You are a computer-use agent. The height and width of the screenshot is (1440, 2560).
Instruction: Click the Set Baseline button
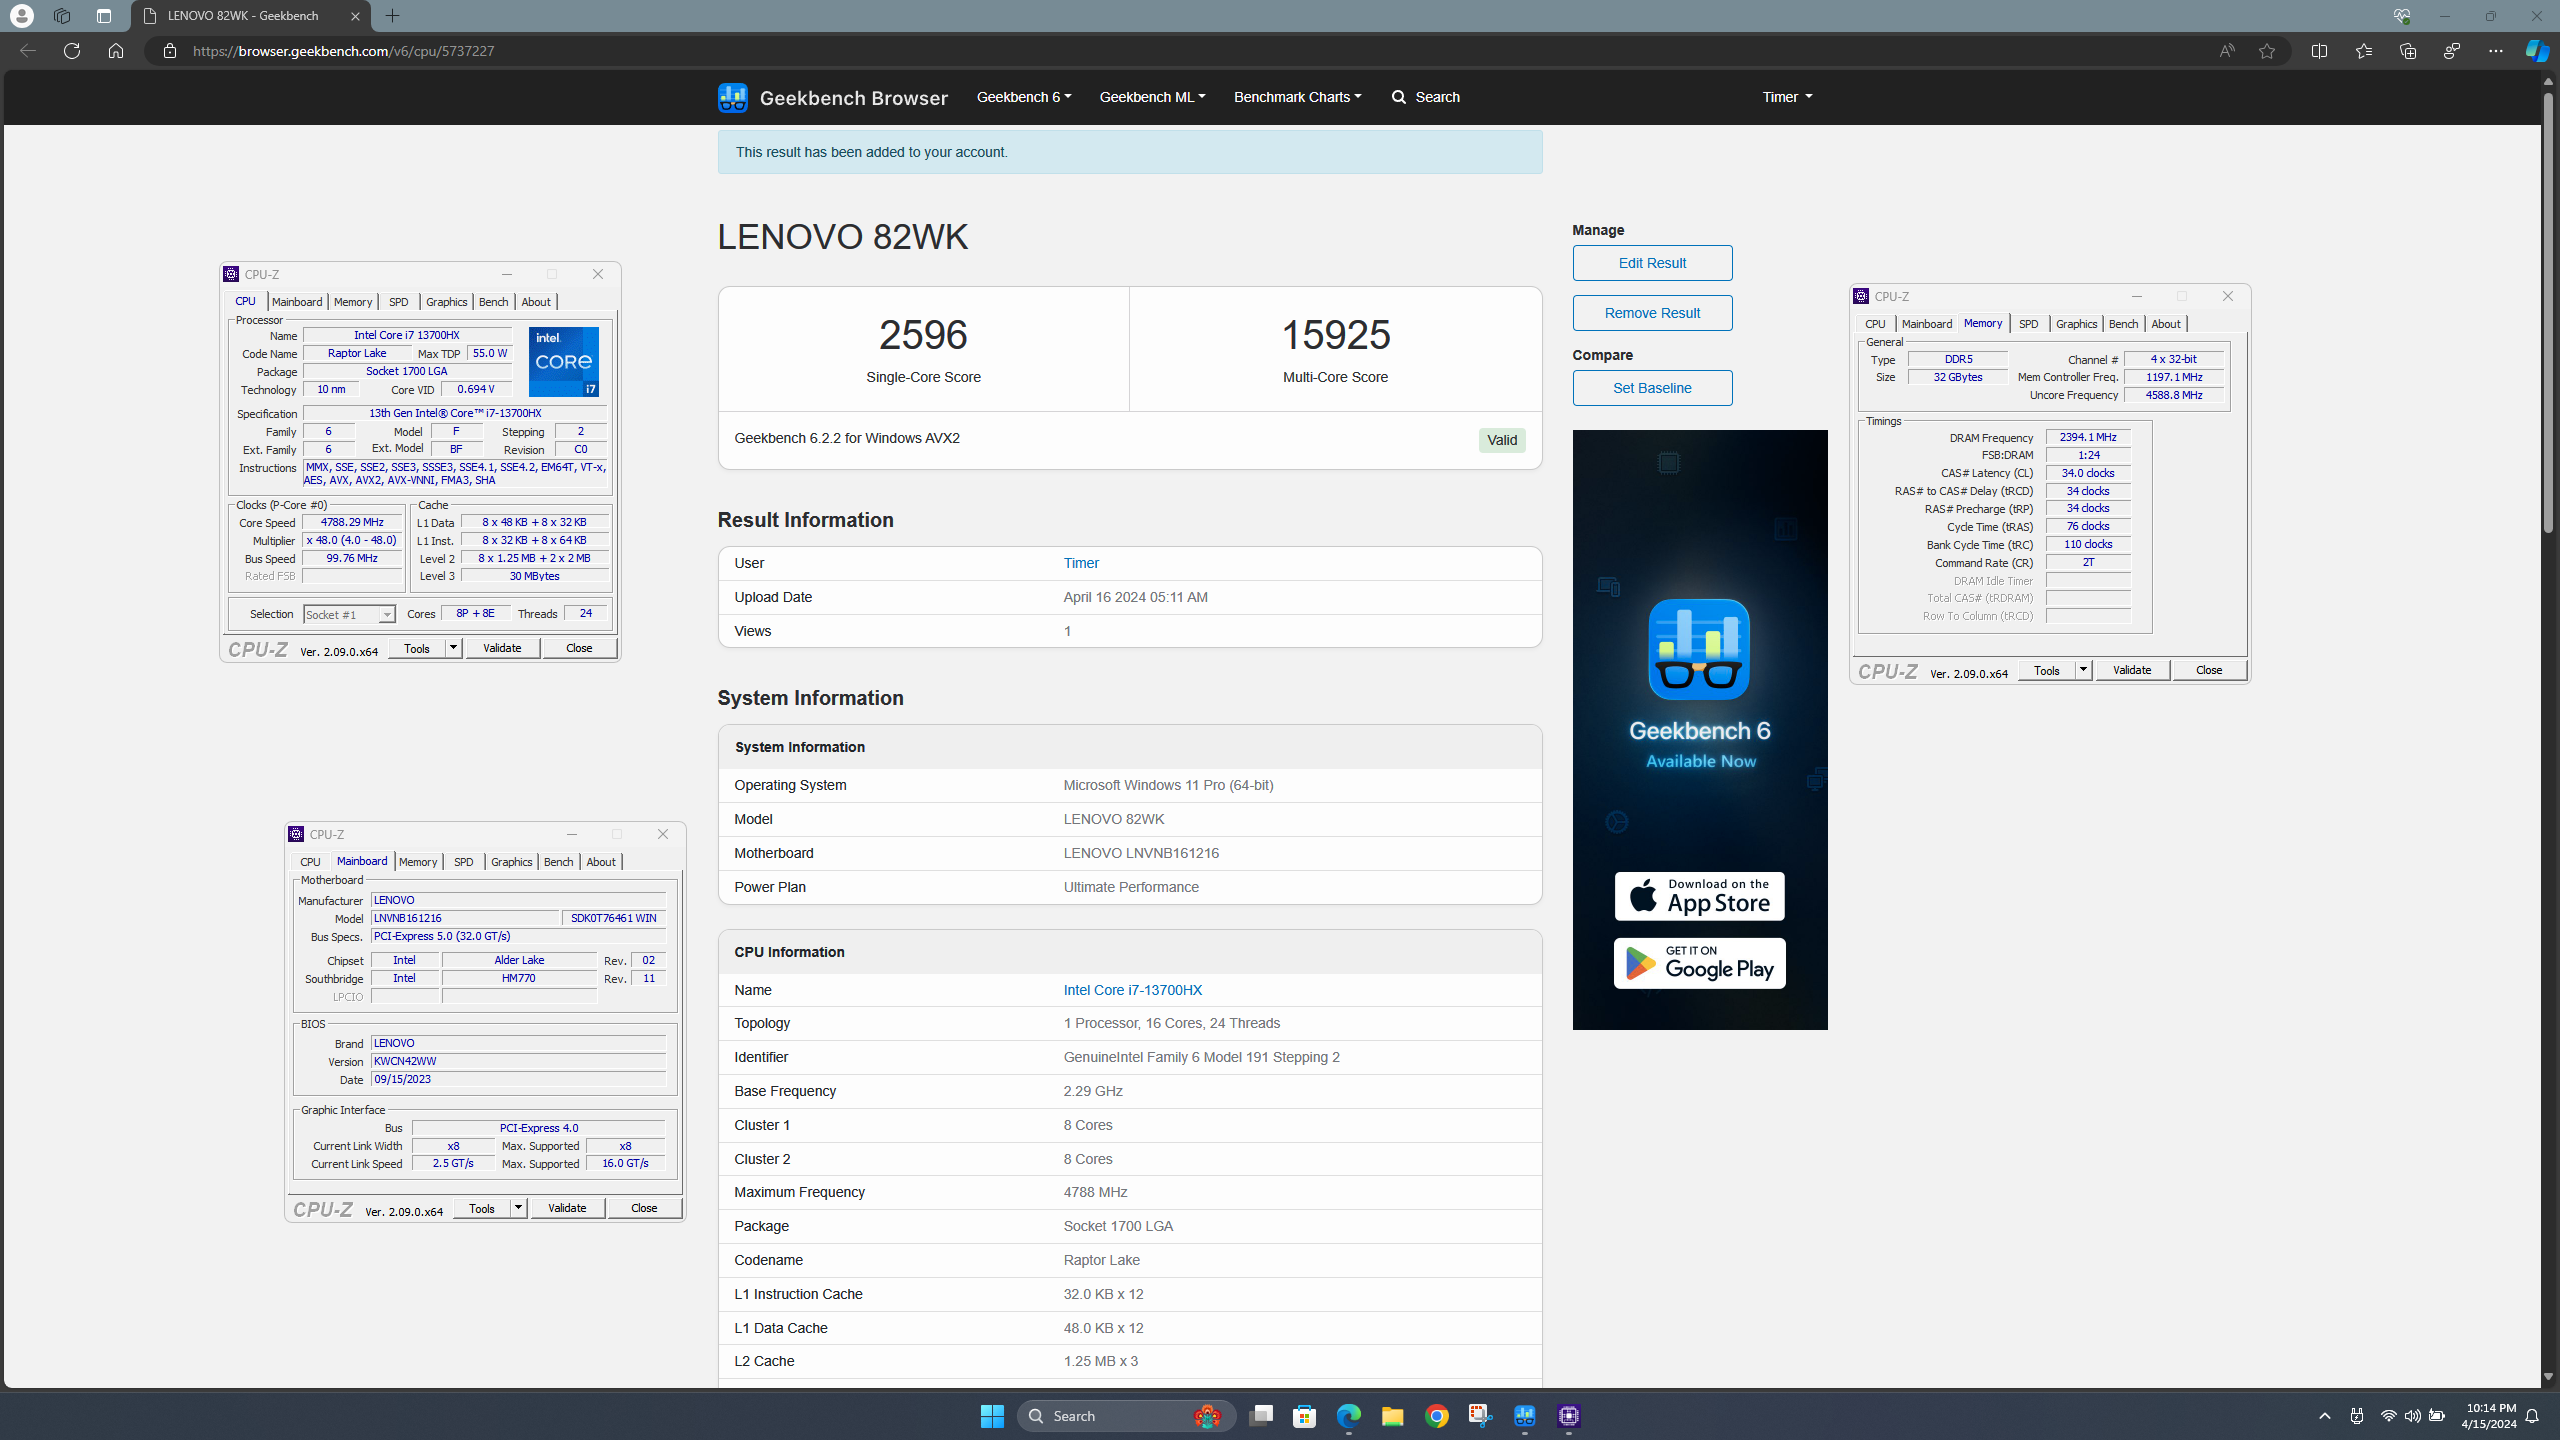(x=1652, y=388)
